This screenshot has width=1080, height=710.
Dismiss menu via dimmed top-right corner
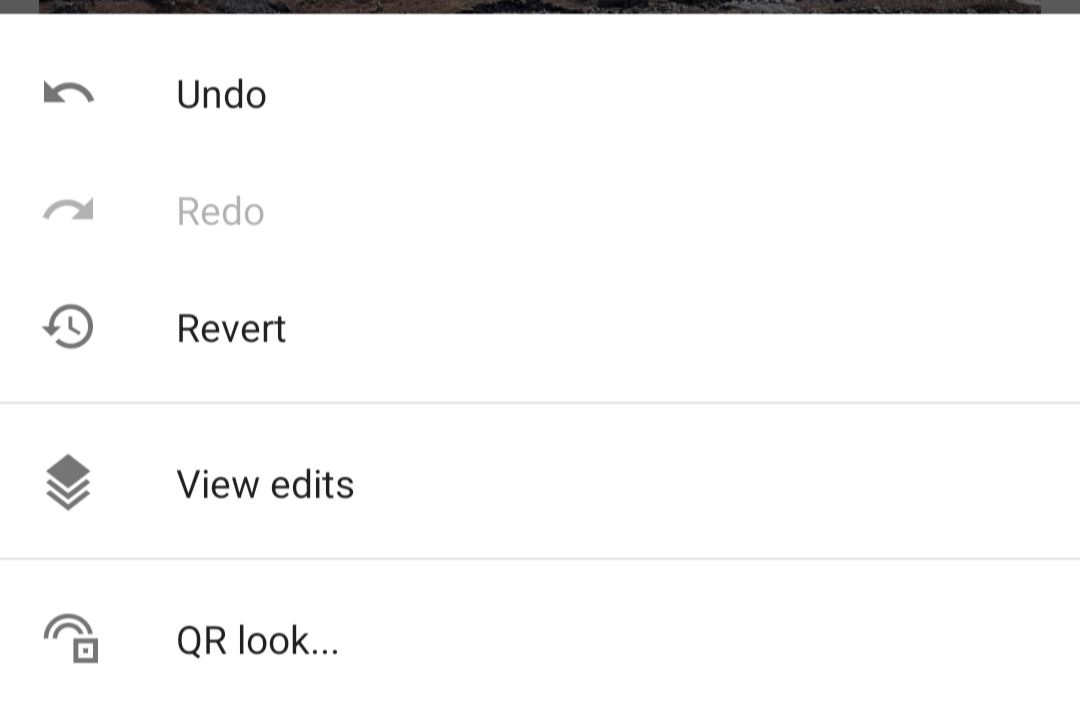click(1060, 6)
